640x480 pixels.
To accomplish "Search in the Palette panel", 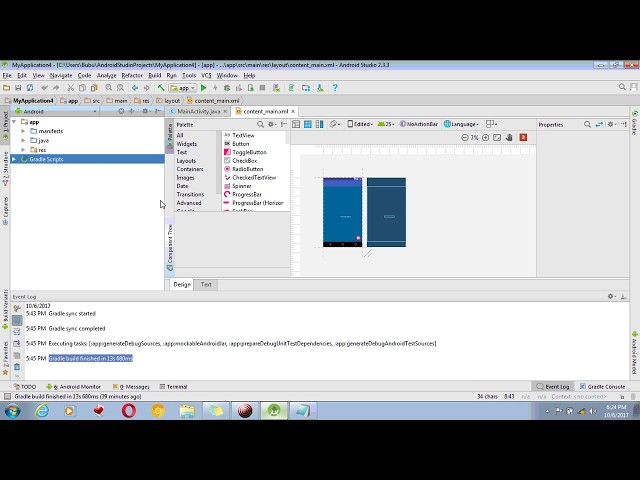I will [x=262, y=124].
